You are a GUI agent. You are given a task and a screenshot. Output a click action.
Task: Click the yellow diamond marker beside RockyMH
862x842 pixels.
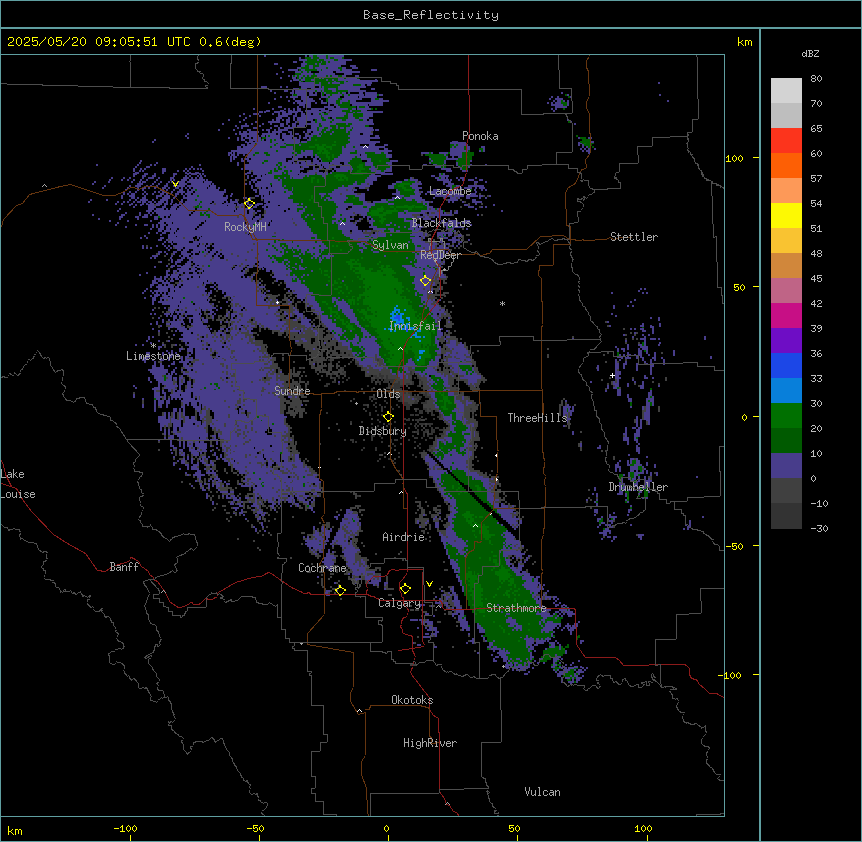tap(249, 204)
